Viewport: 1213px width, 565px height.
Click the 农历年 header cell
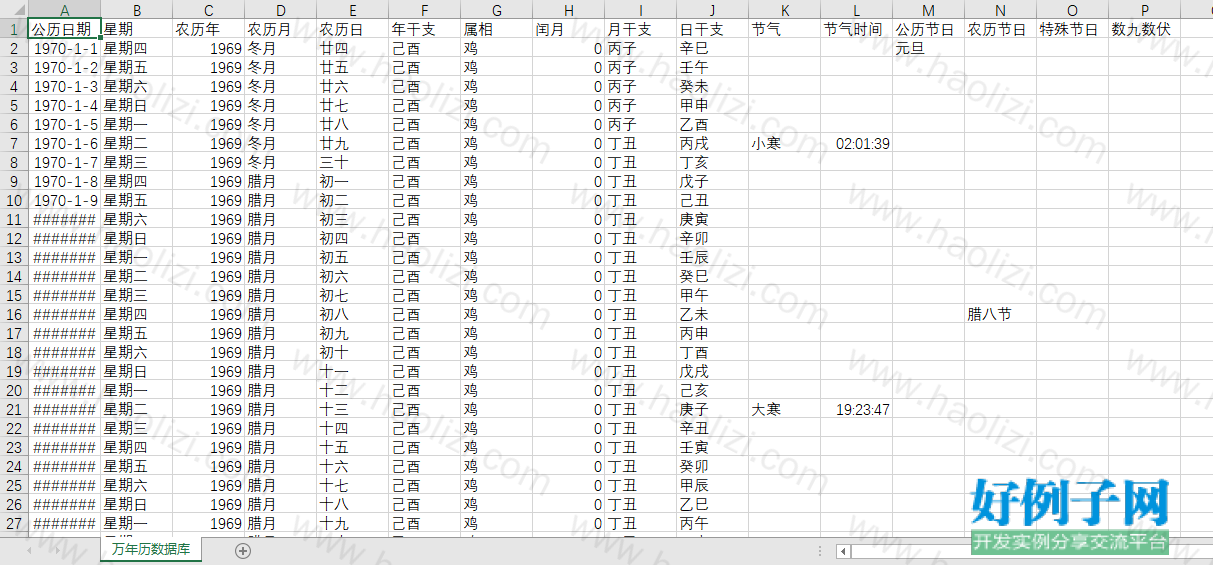(209, 29)
